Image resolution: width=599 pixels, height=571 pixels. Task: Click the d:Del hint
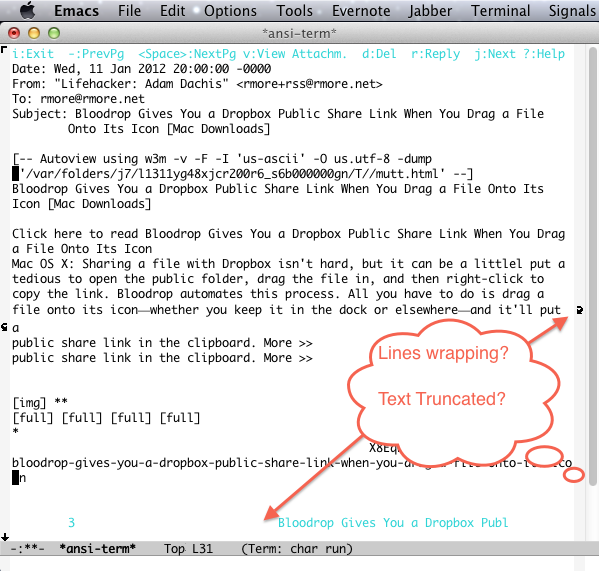(x=379, y=54)
